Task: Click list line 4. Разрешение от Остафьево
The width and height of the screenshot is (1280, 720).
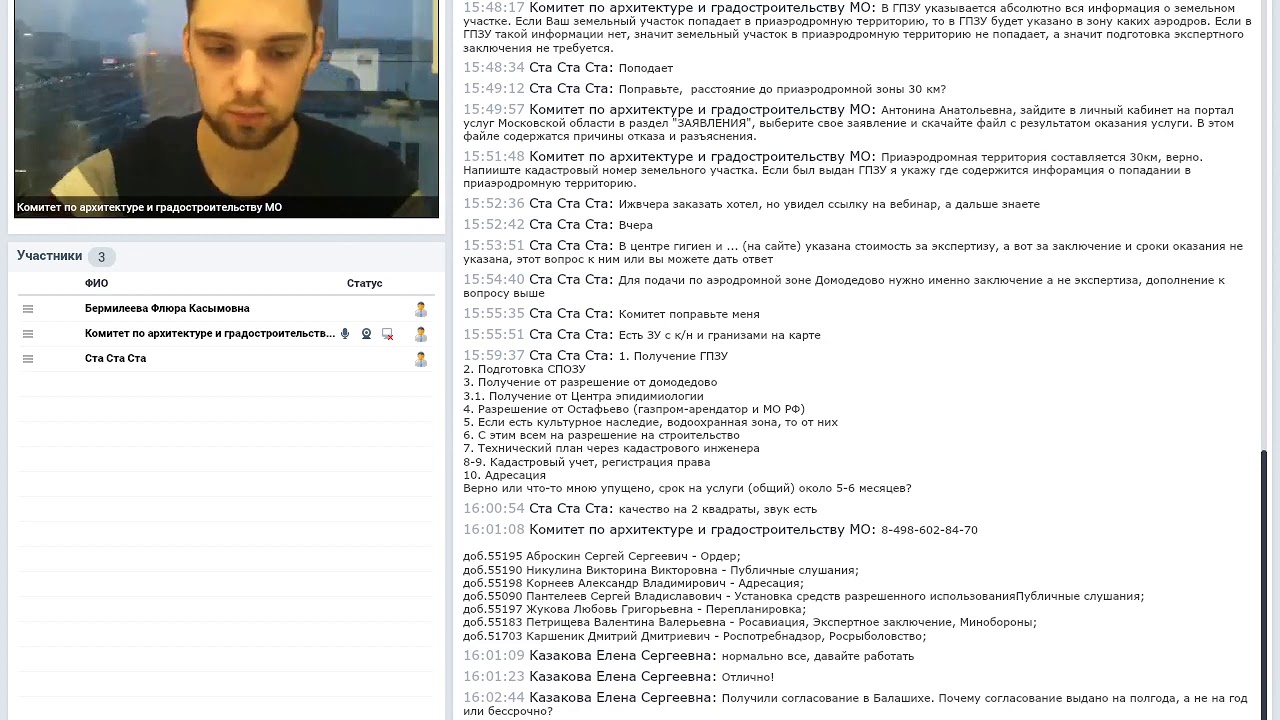Action: click(x=634, y=410)
